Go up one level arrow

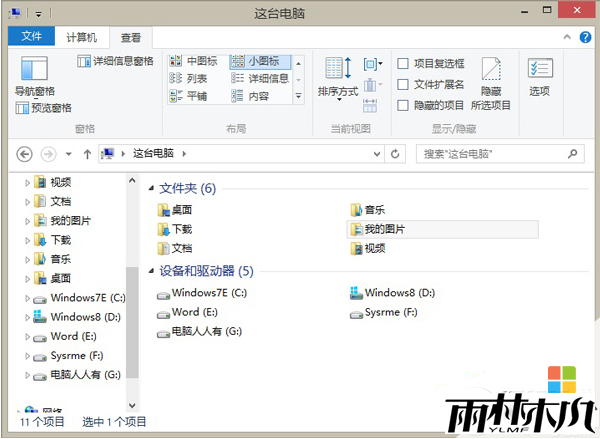click(87, 154)
